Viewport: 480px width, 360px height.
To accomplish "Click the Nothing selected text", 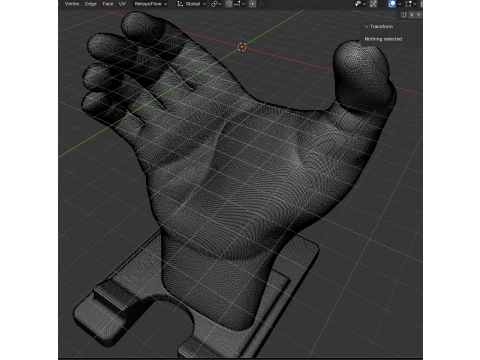I will click(383, 39).
